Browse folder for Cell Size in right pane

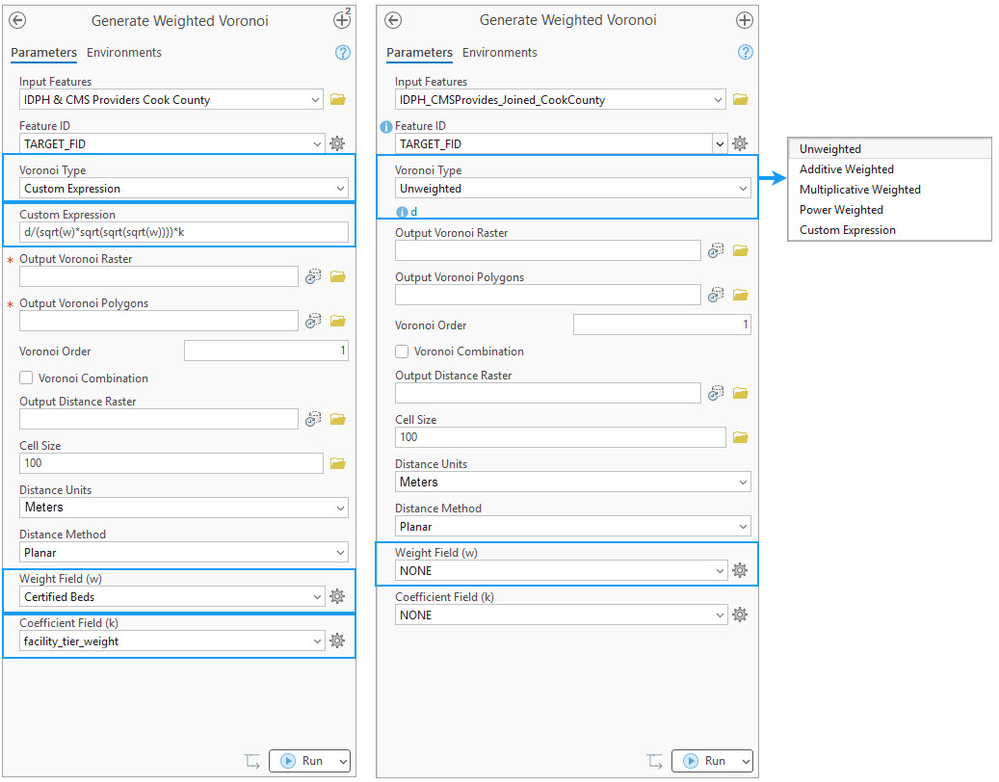point(740,437)
